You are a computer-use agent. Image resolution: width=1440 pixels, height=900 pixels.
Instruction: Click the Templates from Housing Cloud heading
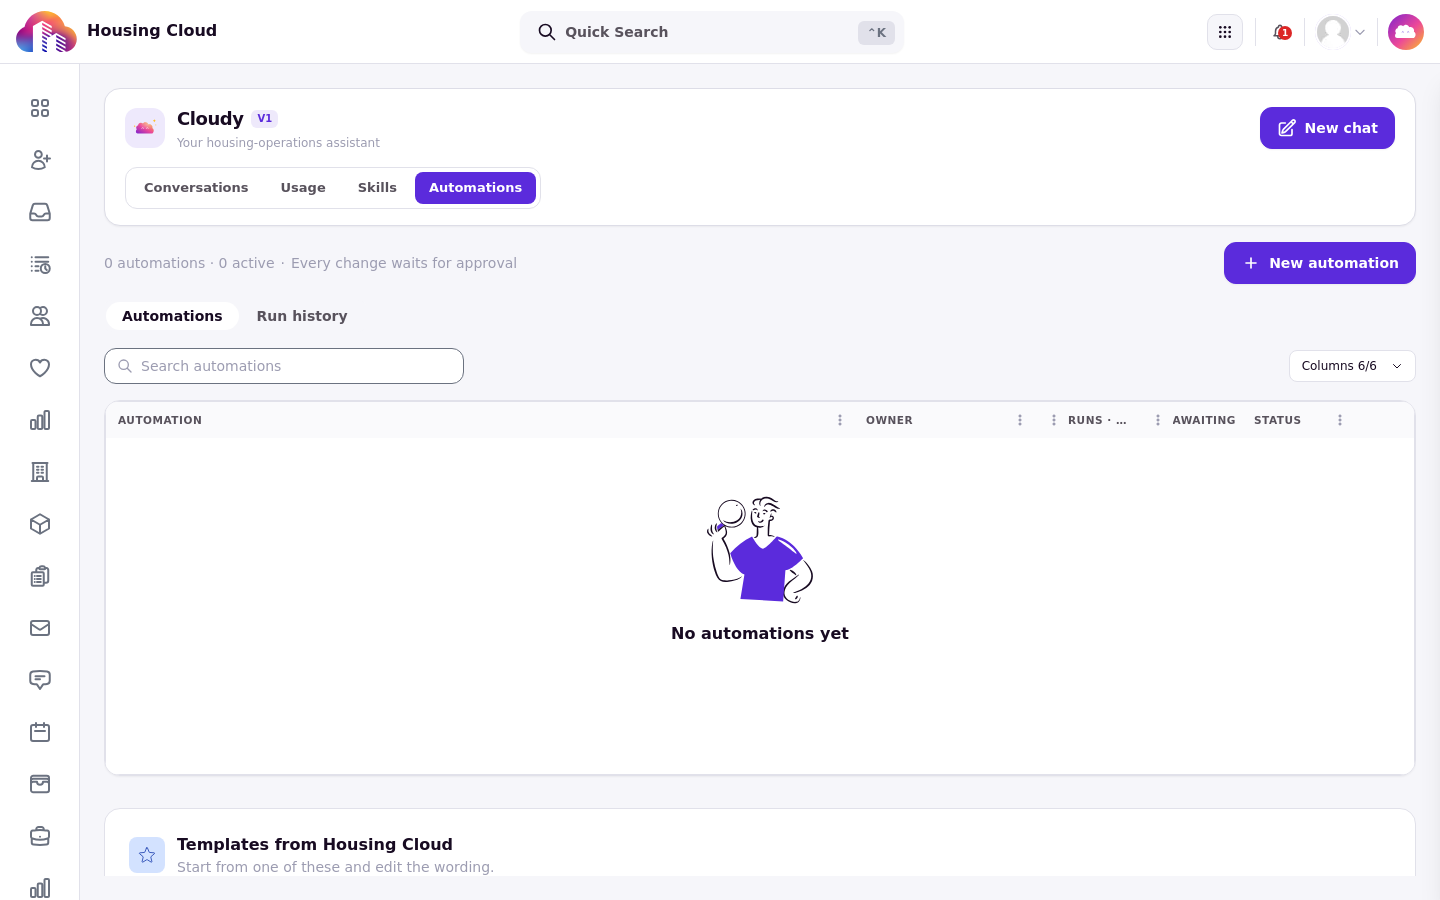coord(315,844)
